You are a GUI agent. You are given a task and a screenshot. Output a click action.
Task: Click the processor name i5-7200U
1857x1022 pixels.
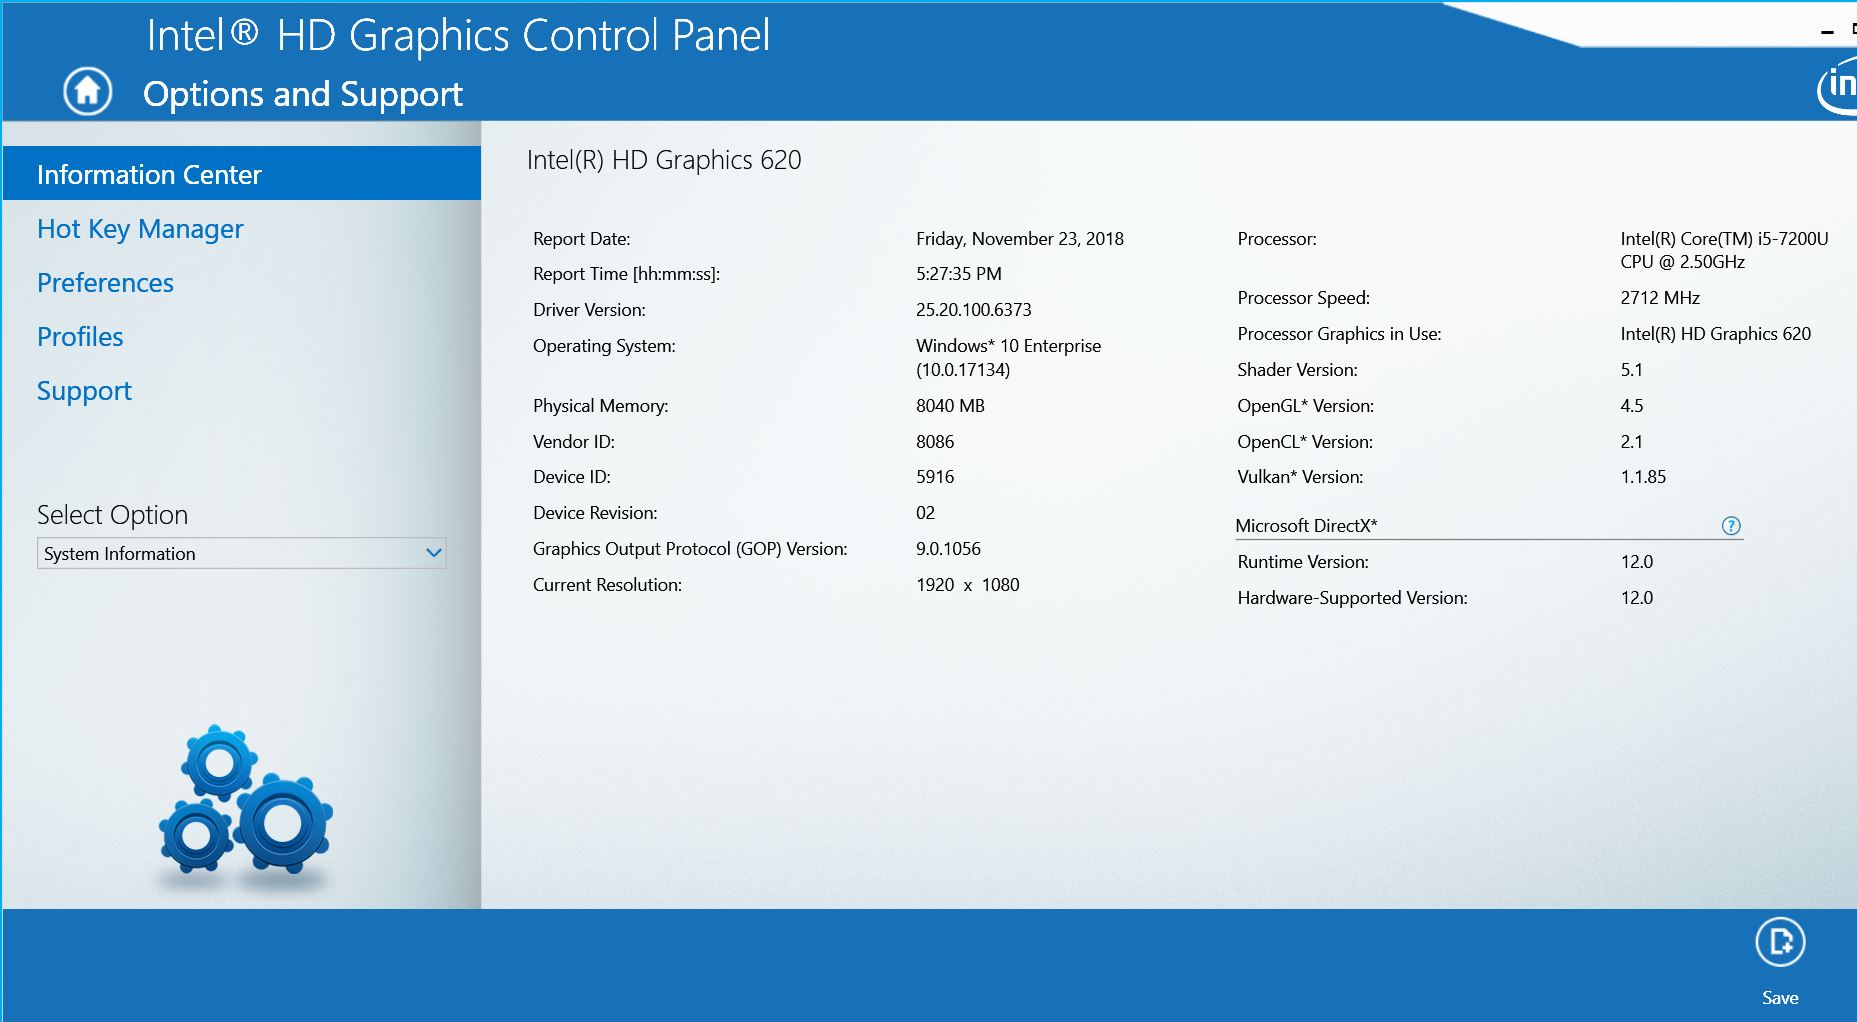(x=1724, y=250)
